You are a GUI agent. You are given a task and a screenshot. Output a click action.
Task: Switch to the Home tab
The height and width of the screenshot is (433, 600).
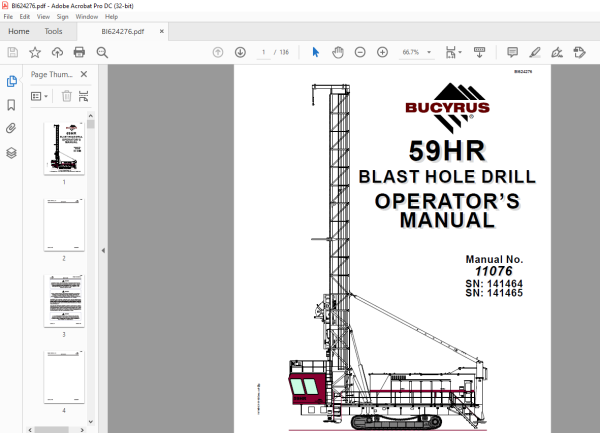tap(19, 31)
